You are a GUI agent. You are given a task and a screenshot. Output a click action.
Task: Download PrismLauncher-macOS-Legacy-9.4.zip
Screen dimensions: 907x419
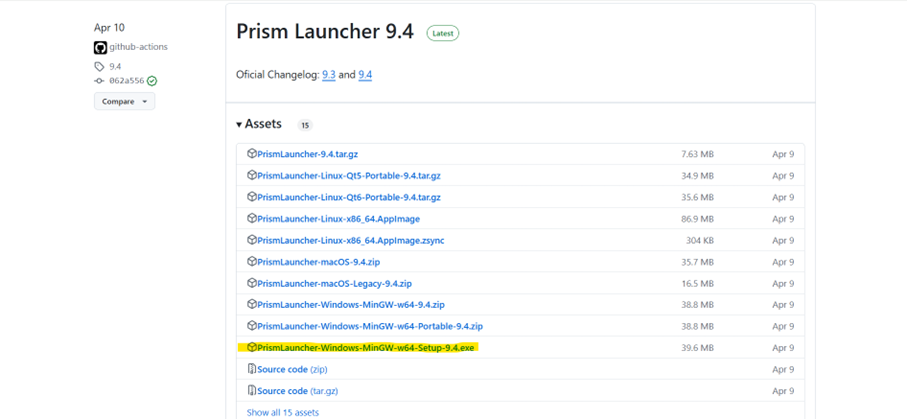pyautogui.click(x=334, y=284)
